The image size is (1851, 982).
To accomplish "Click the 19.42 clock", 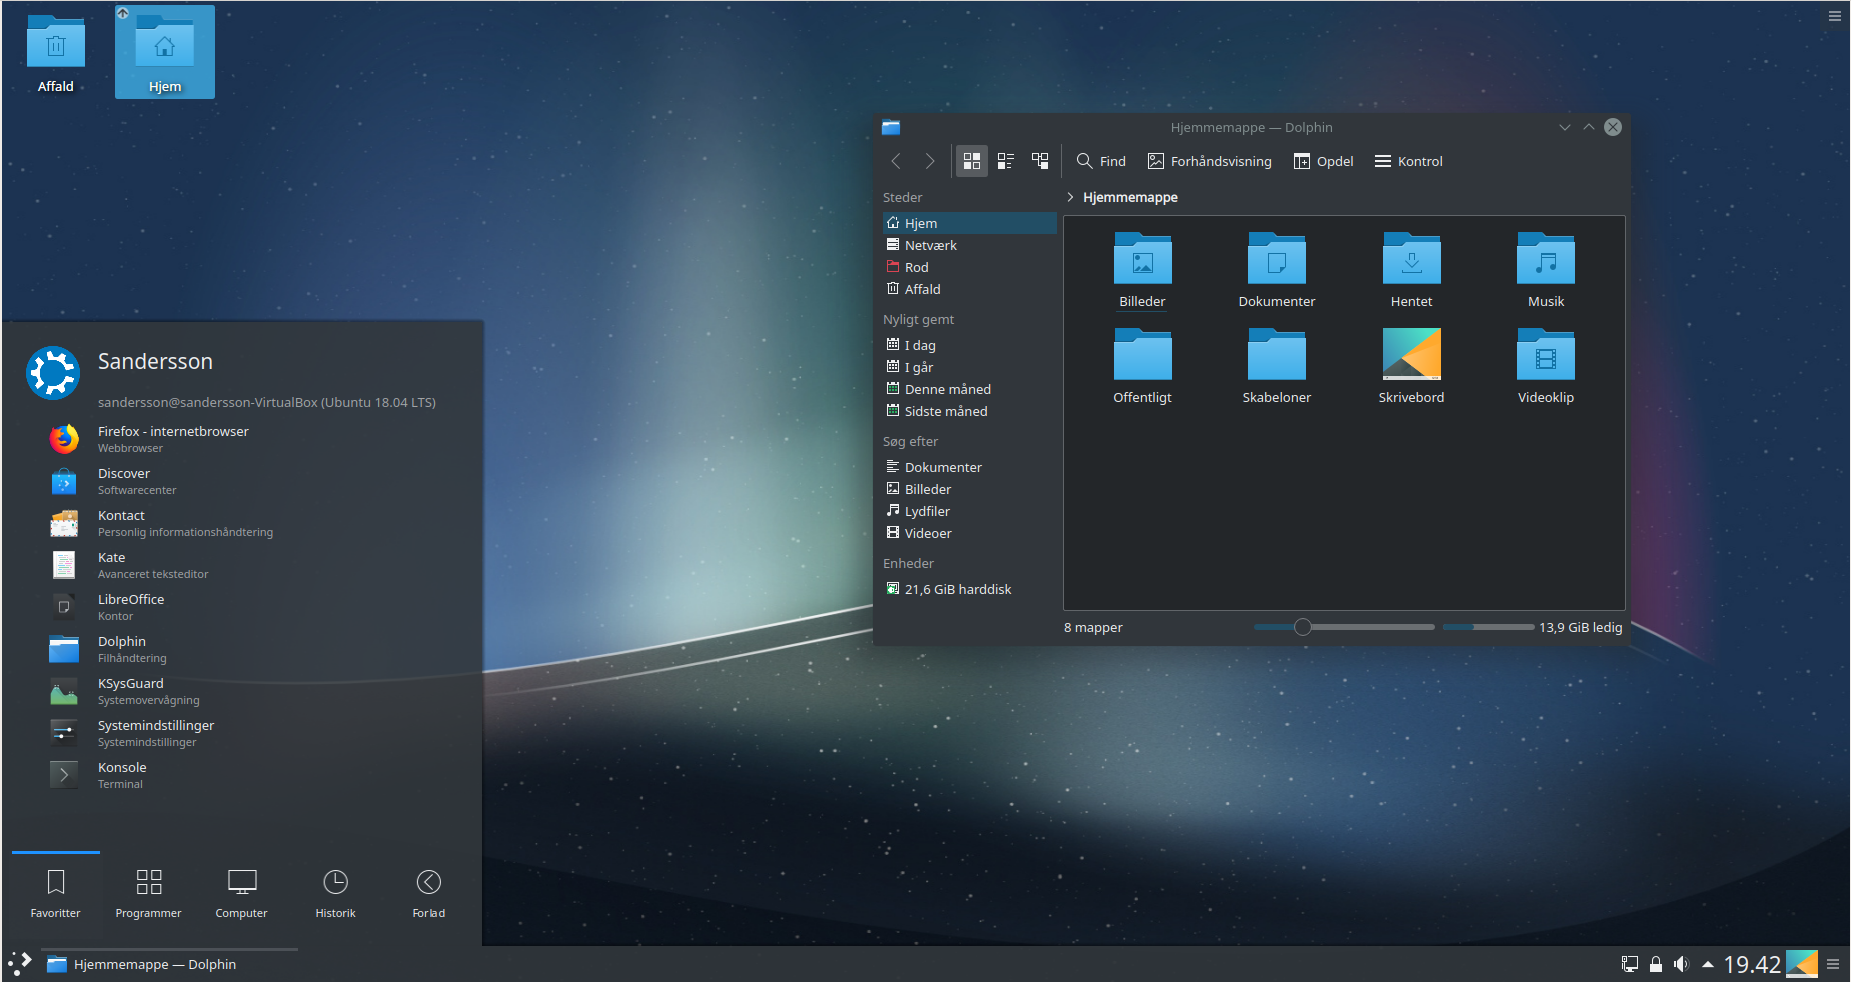I will point(1752,964).
